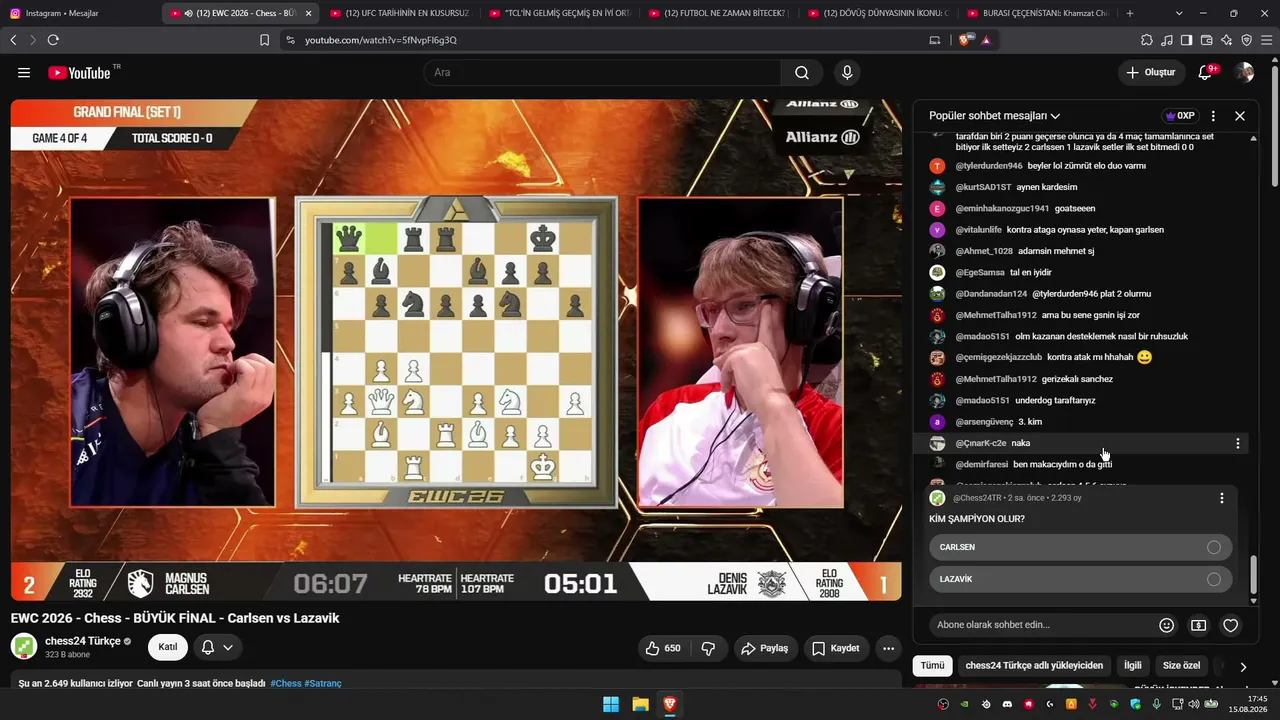Switch to the DÖVÜŞ DÜNYASININ İKONU tab
This screenshot has width=1280, height=720.
[x=879, y=13]
